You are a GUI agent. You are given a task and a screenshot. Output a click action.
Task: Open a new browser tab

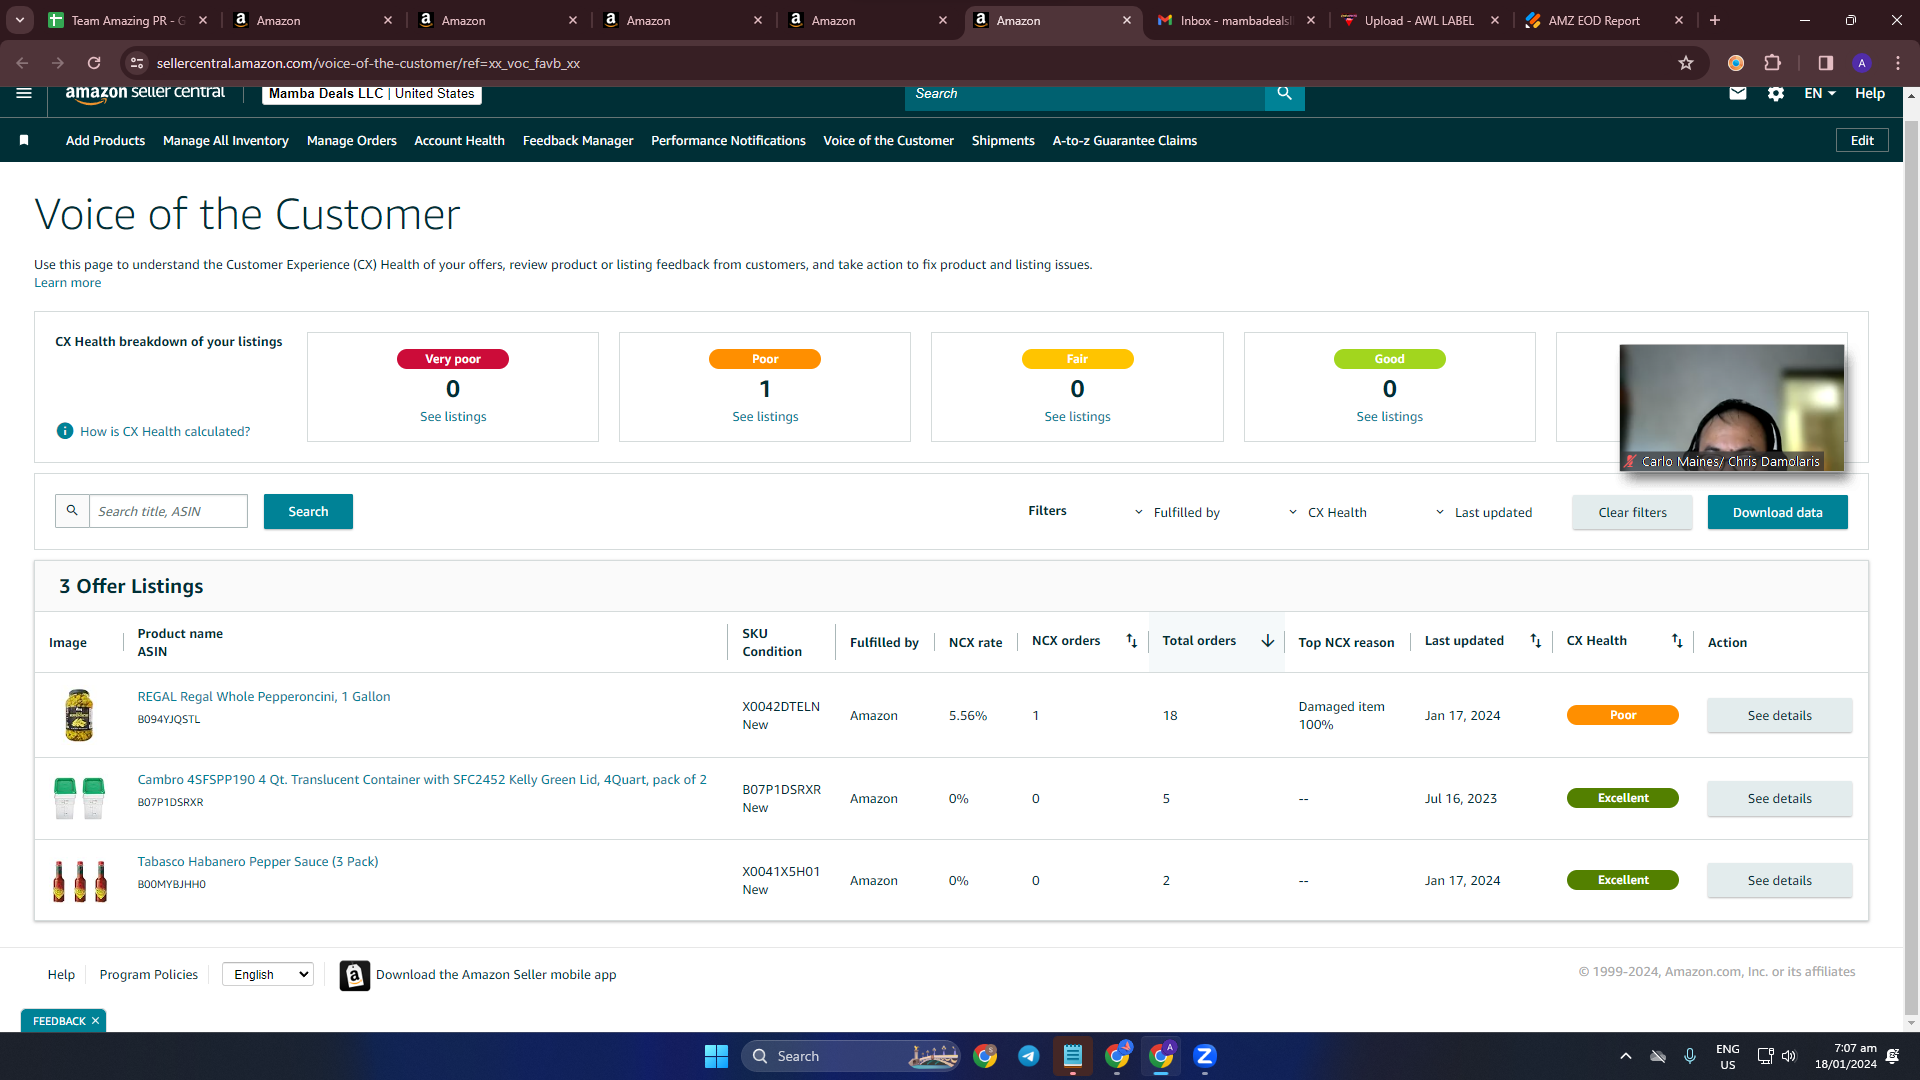pyautogui.click(x=1715, y=20)
